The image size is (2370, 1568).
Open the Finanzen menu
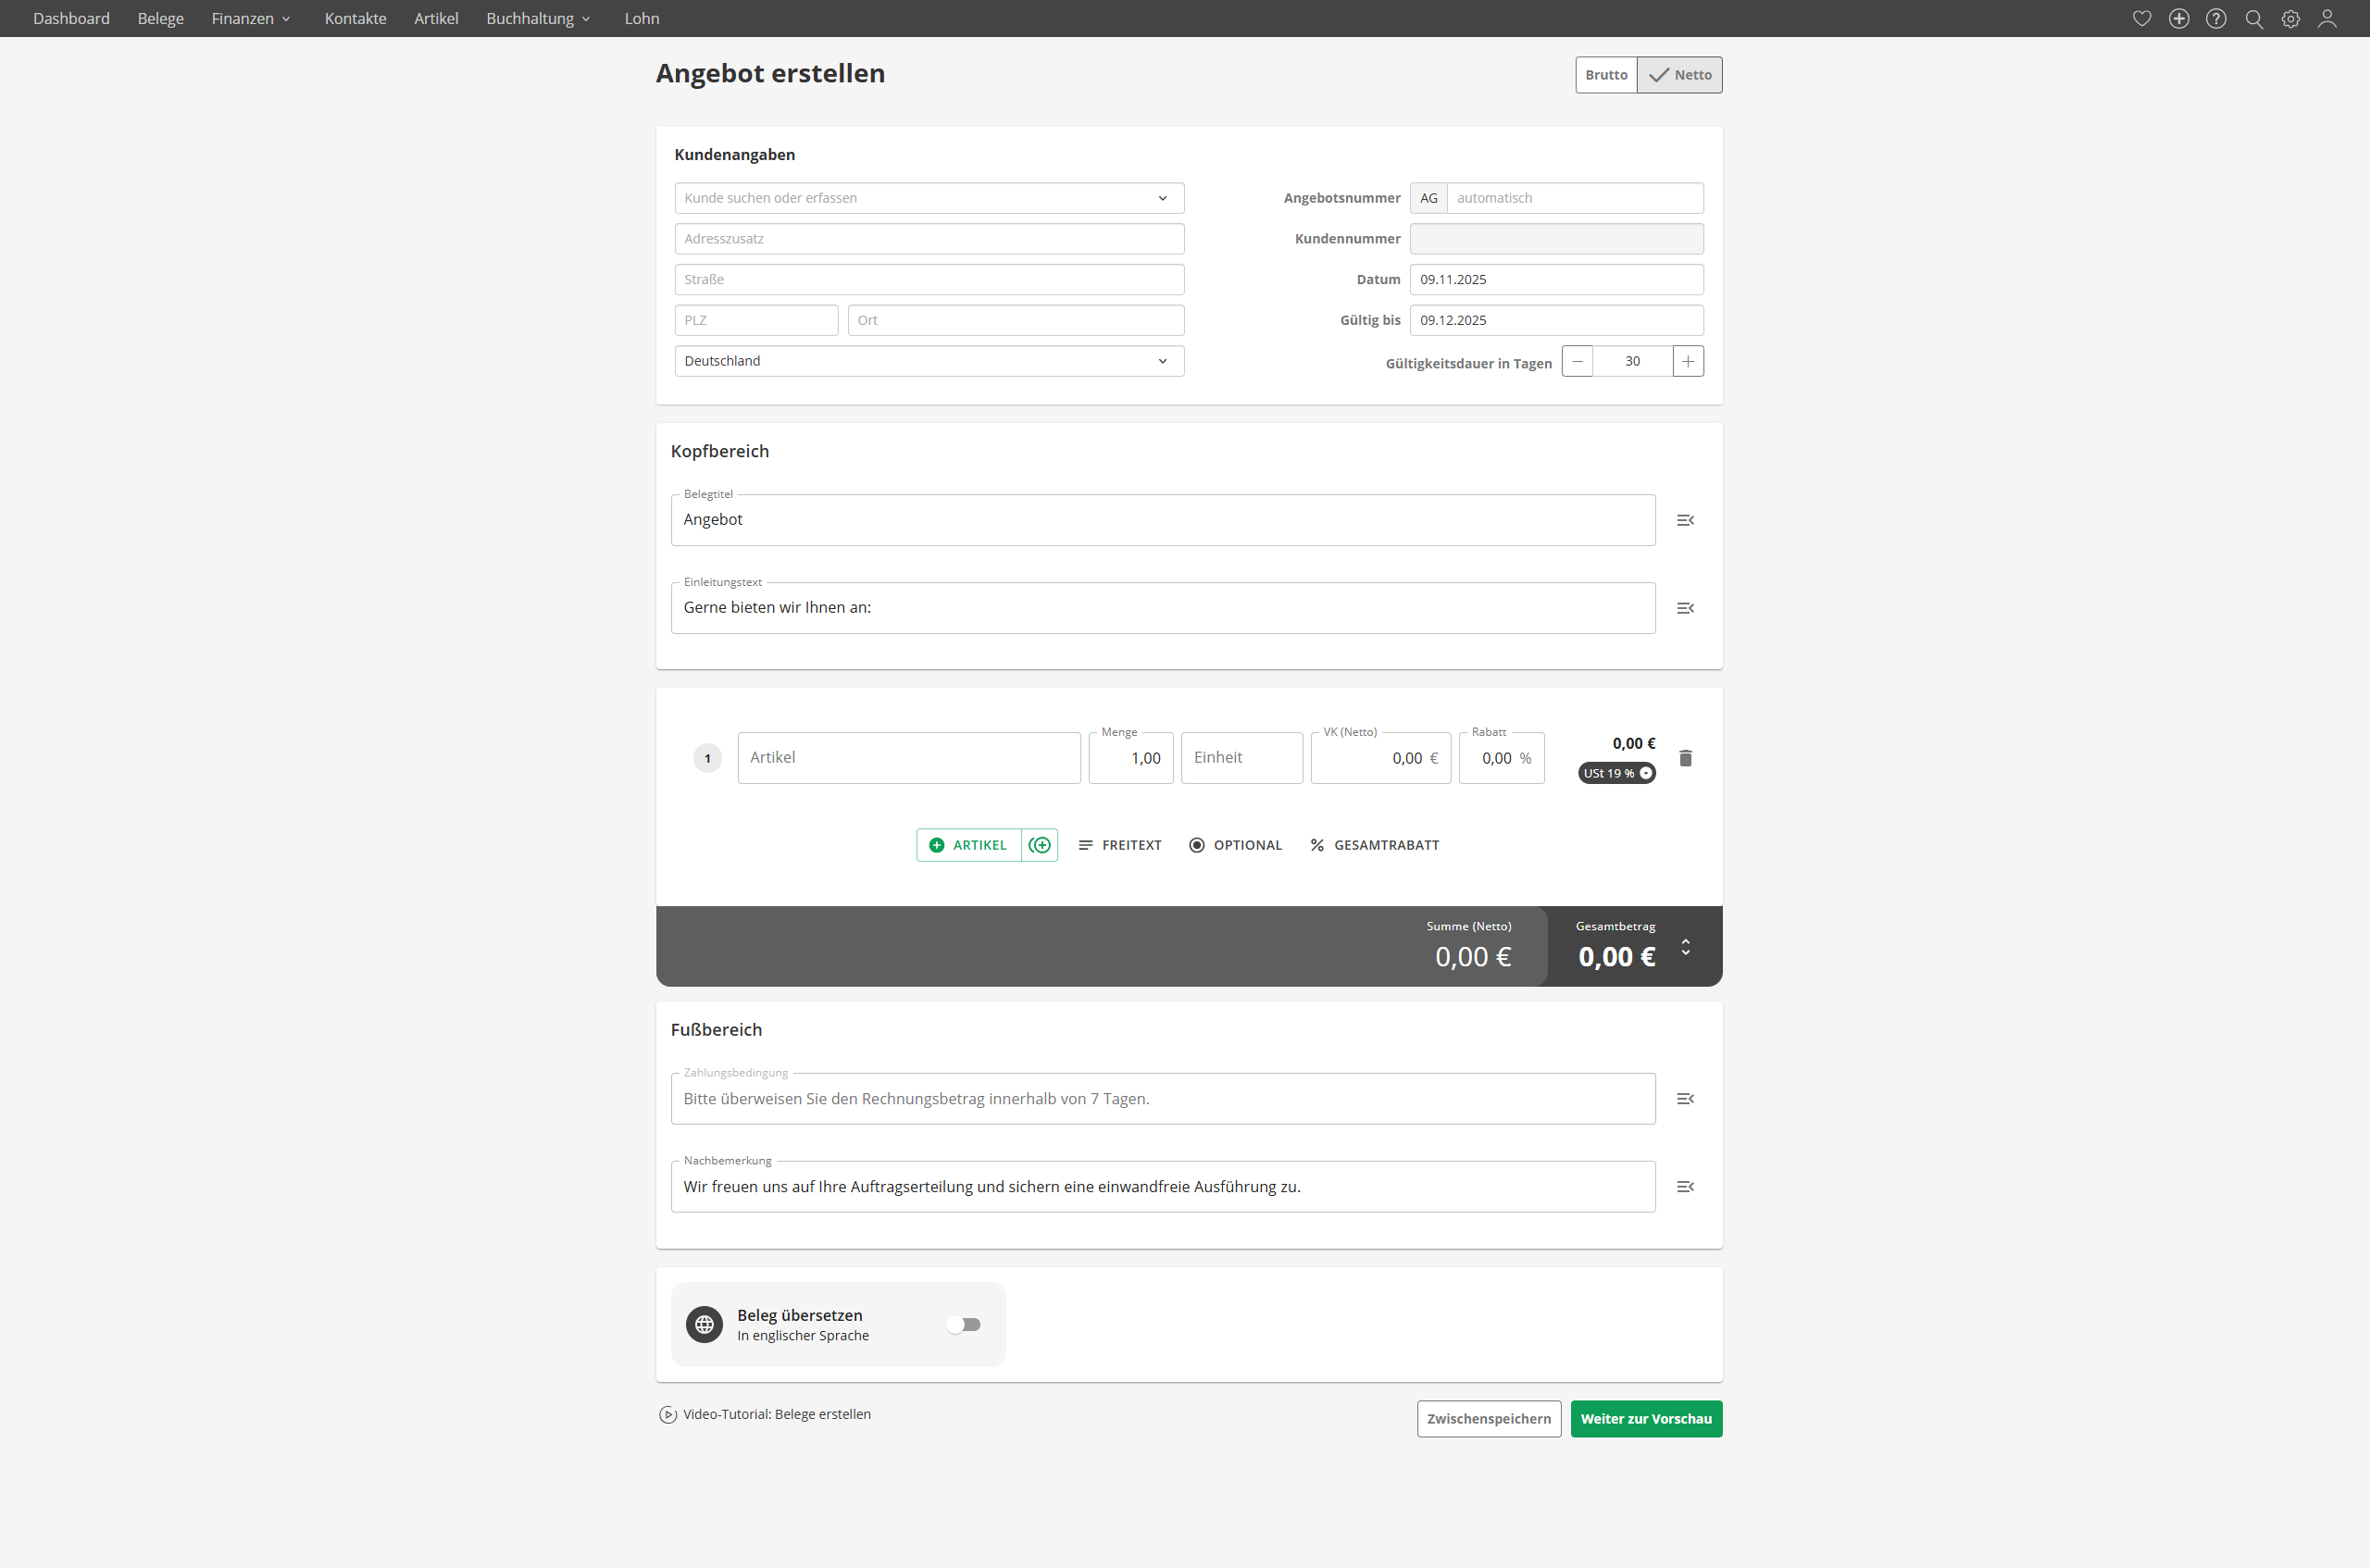tap(251, 19)
